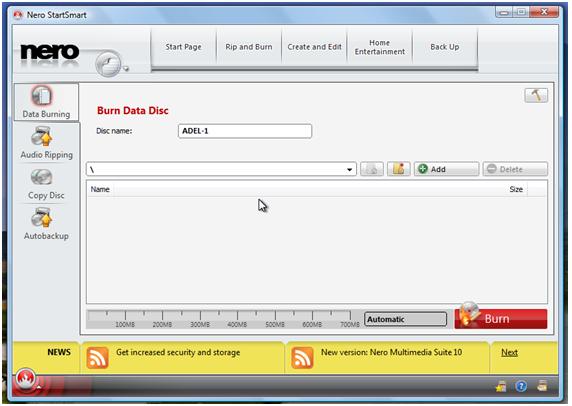Click inside the Disc name field
The image size is (572, 406).
coord(245,131)
